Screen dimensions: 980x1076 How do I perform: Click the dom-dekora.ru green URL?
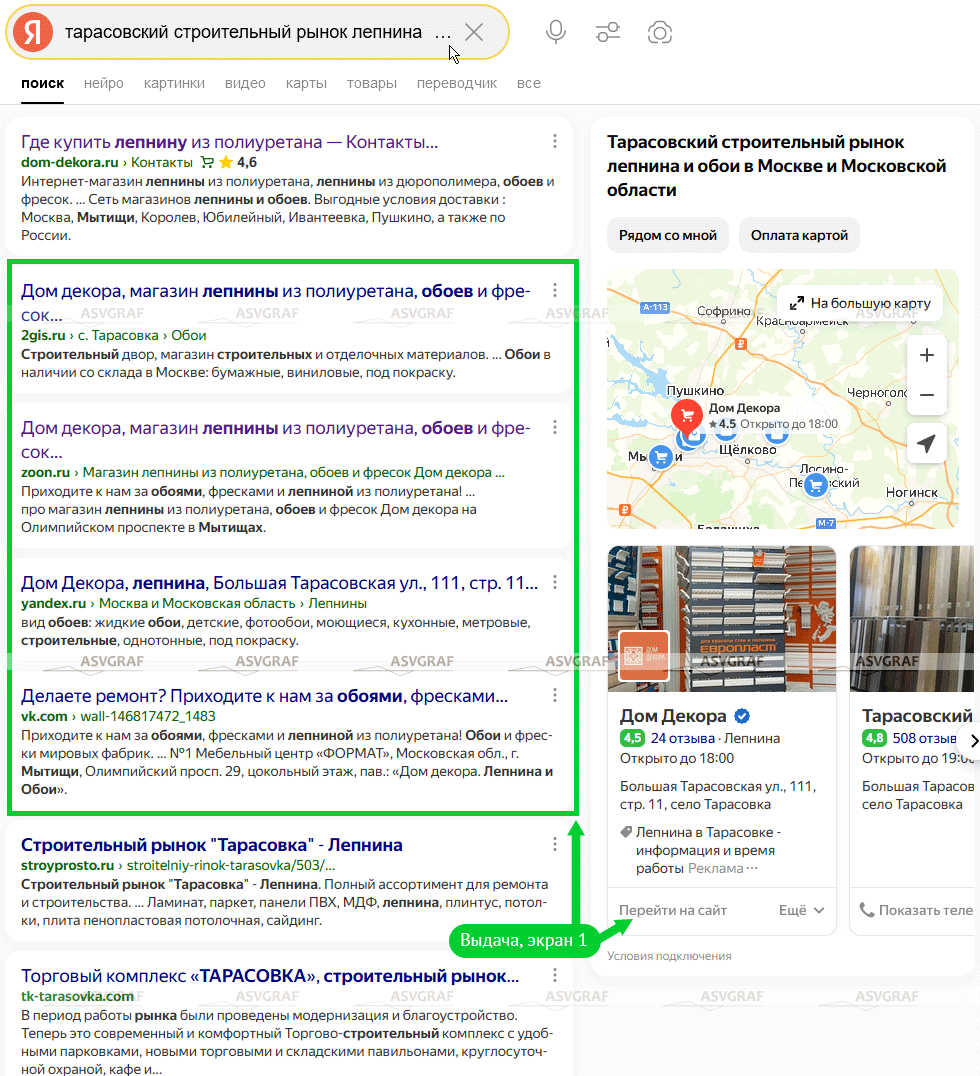[69, 163]
